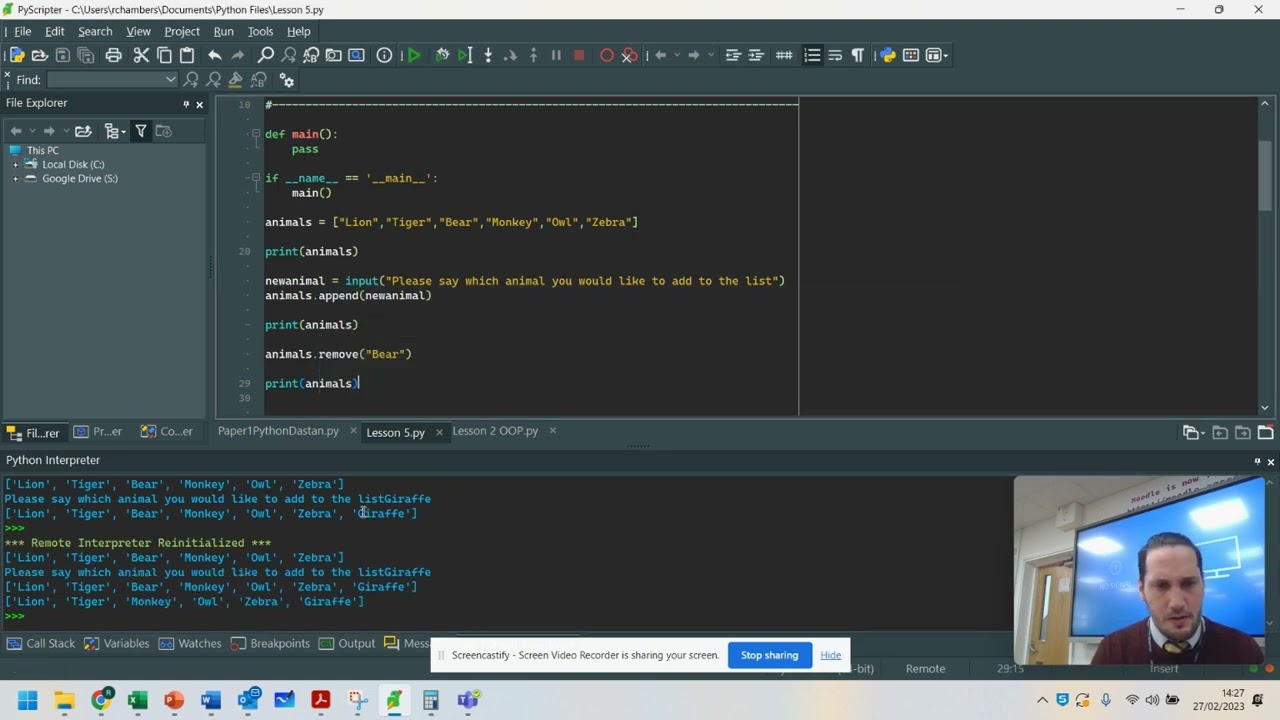This screenshot has height=720, width=1280.
Task: Click the Paste clipboard icon
Action: click(187, 55)
